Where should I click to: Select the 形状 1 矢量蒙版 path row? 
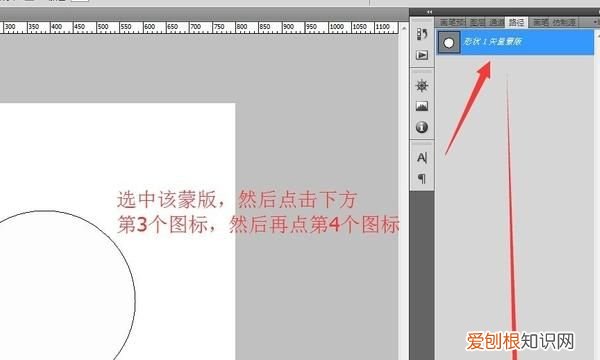(515, 42)
